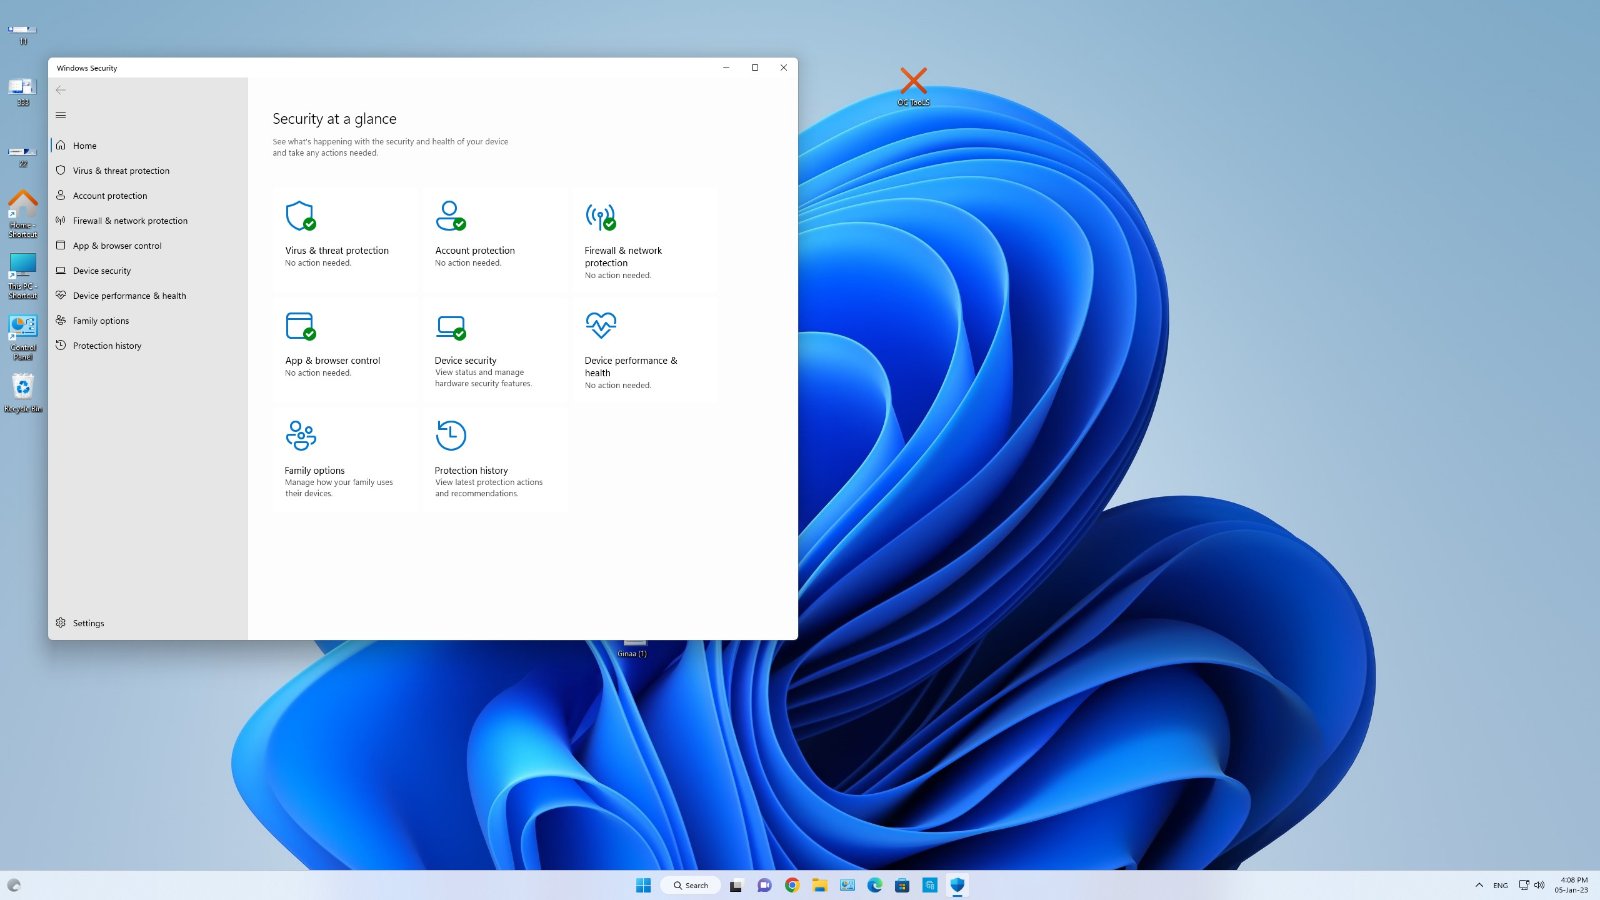Open the Family options card
The width and height of the screenshot is (1600, 900).
(345, 459)
